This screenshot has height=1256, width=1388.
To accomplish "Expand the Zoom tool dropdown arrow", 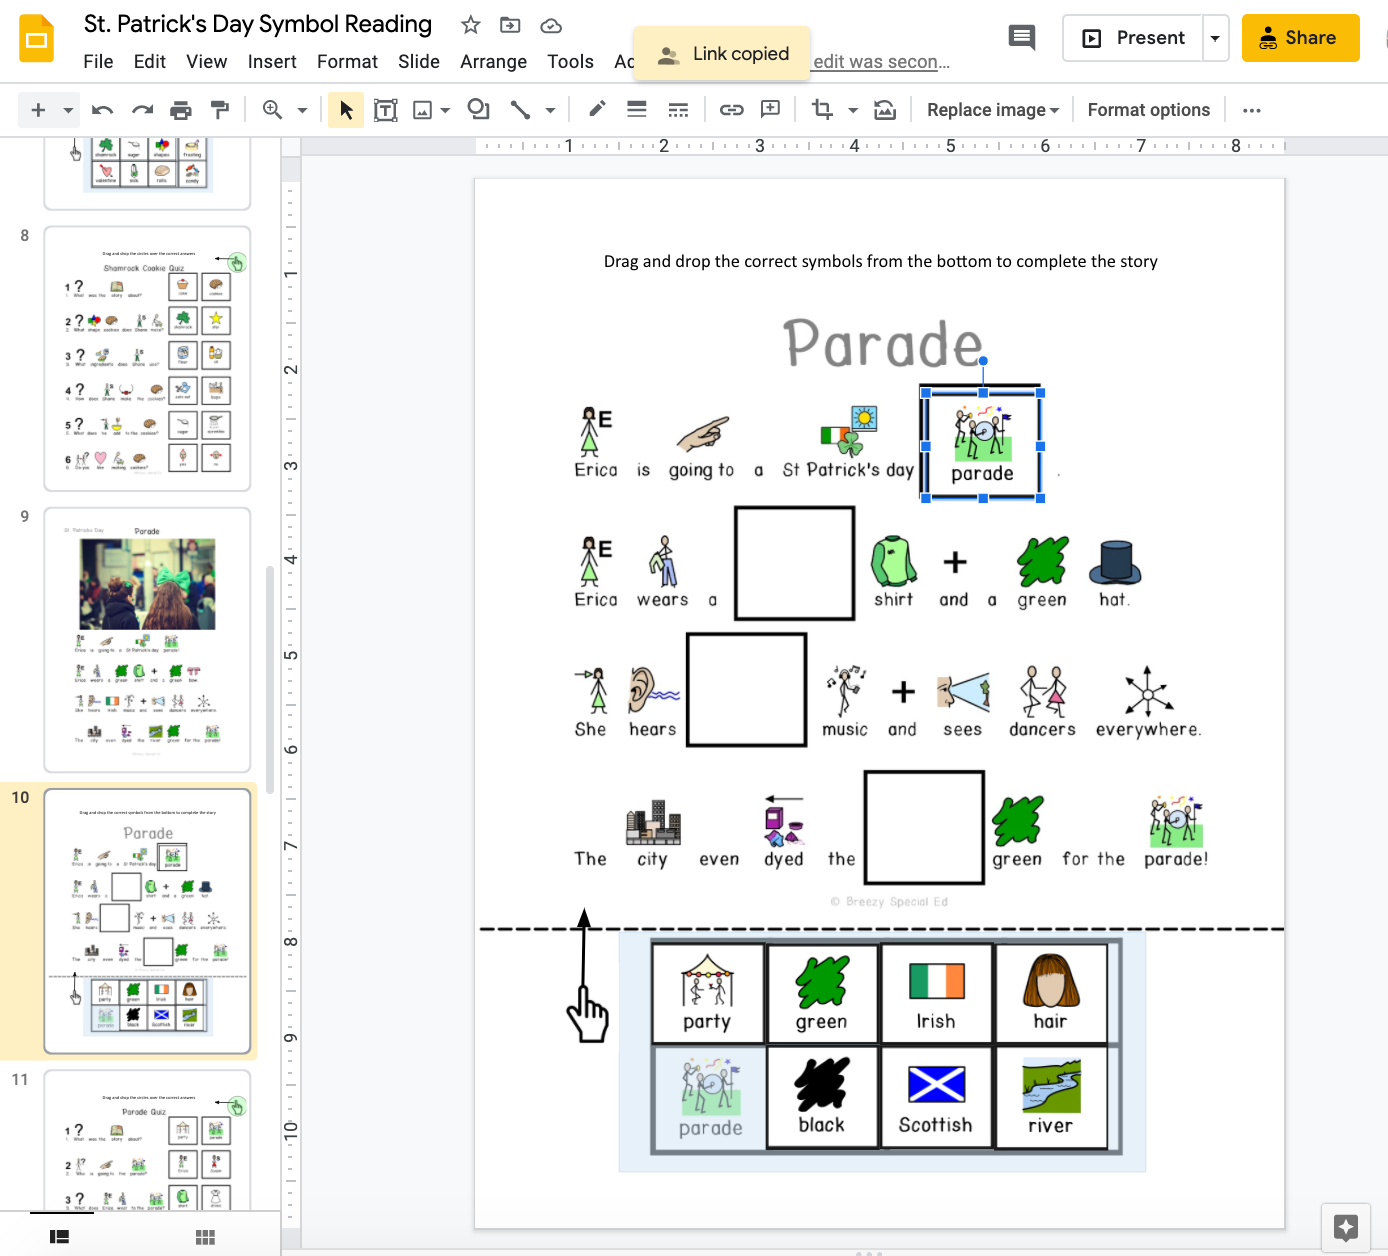I will point(302,110).
